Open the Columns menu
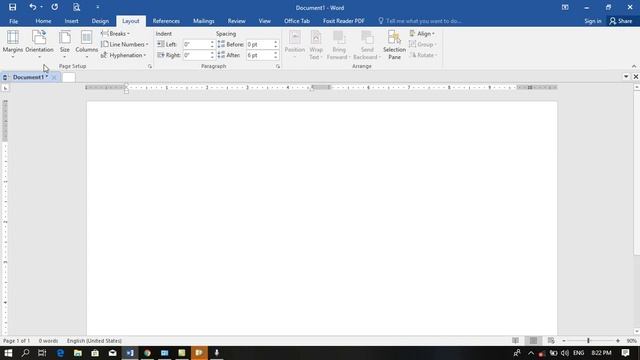This screenshot has height=360, width=640. (x=87, y=44)
